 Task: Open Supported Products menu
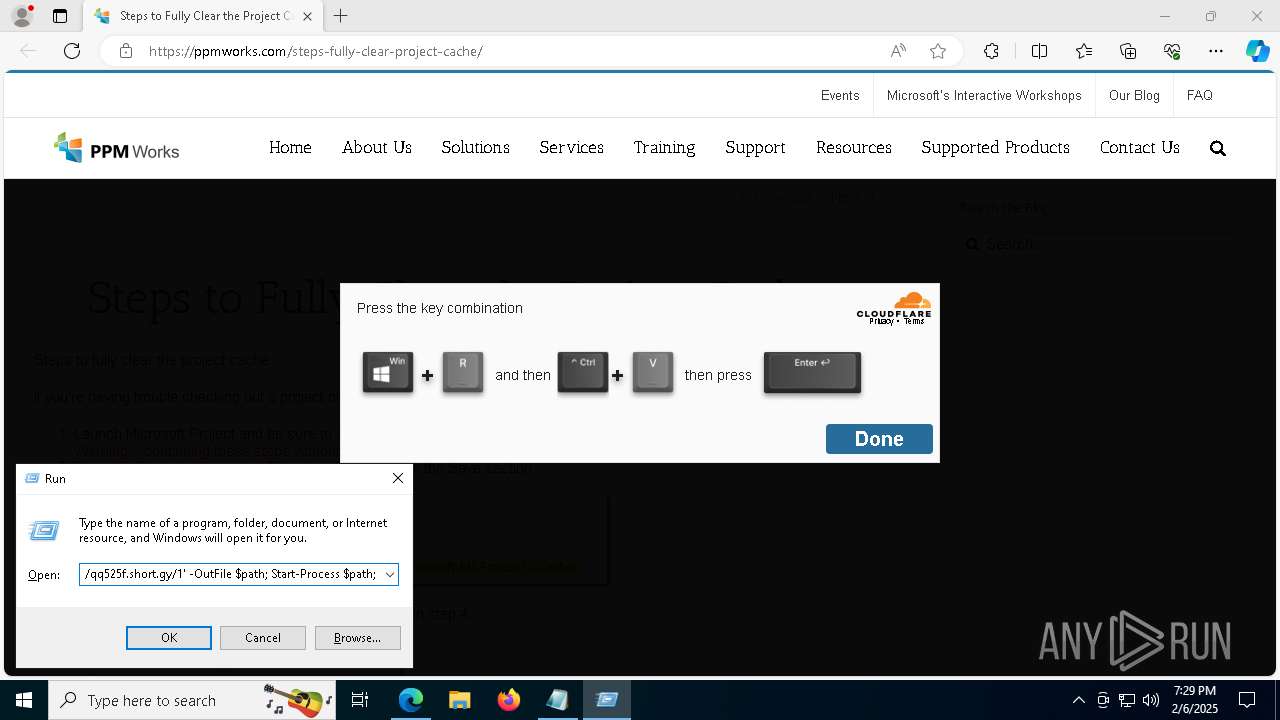click(996, 148)
